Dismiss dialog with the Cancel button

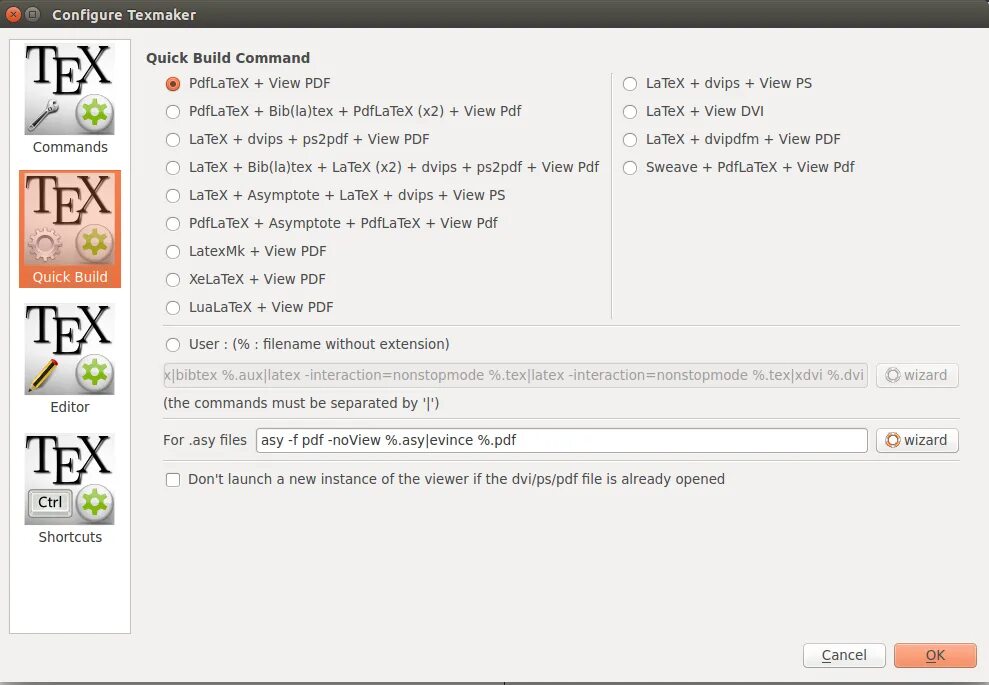click(844, 655)
